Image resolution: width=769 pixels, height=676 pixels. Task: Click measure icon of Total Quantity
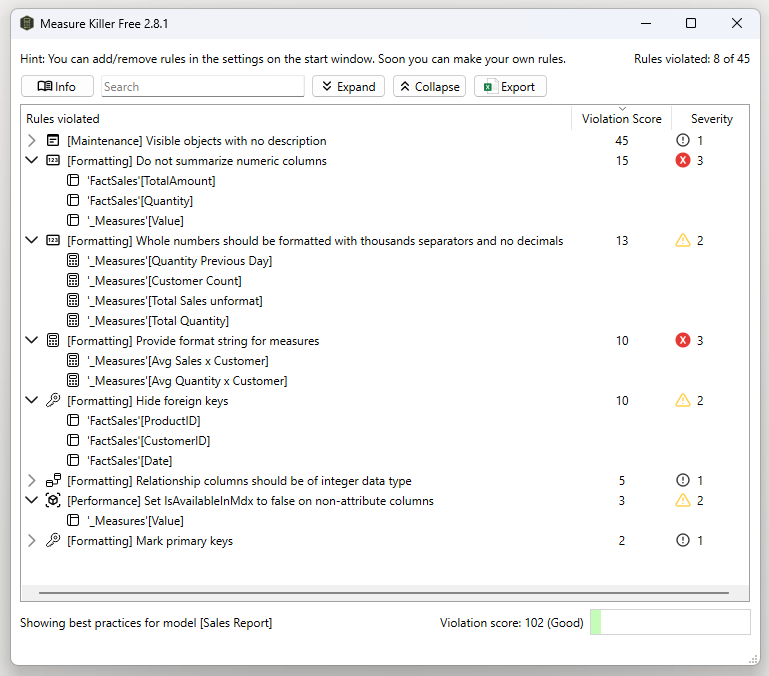[x=73, y=320]
